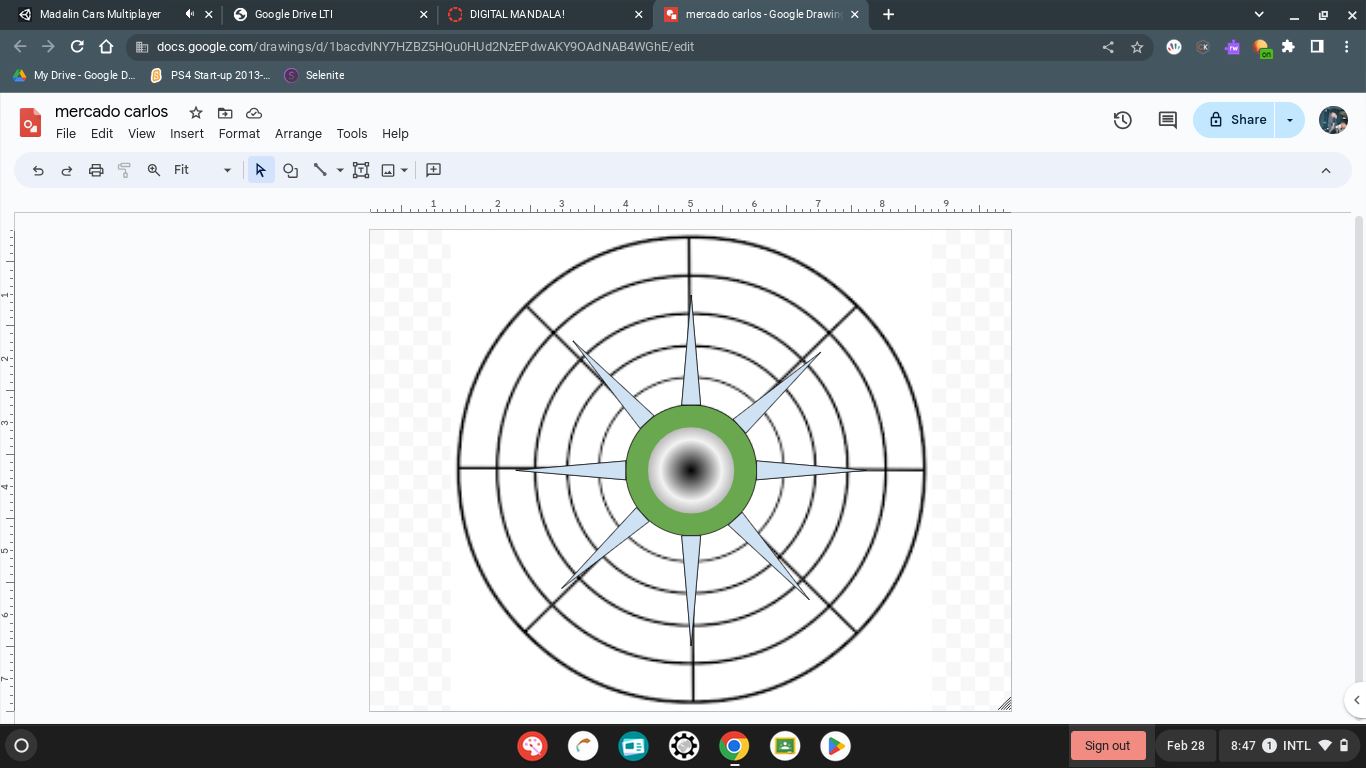Image resolution: width=1366 pixels, height=768 pixels.
Task: Open version history clock icon
Action: pyautogui.click(x=1122, y=120)
